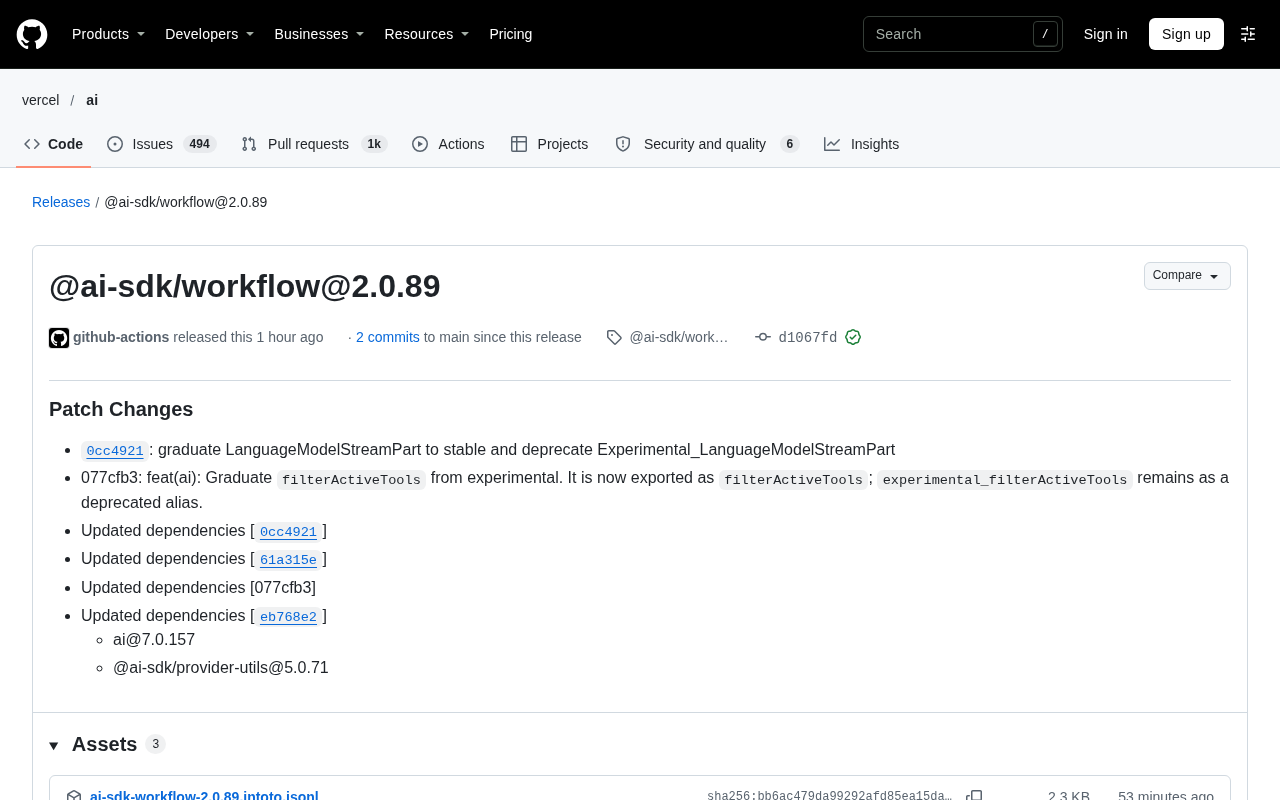Open commit 61a315e
1280x800 pixels.
point(288,560)
